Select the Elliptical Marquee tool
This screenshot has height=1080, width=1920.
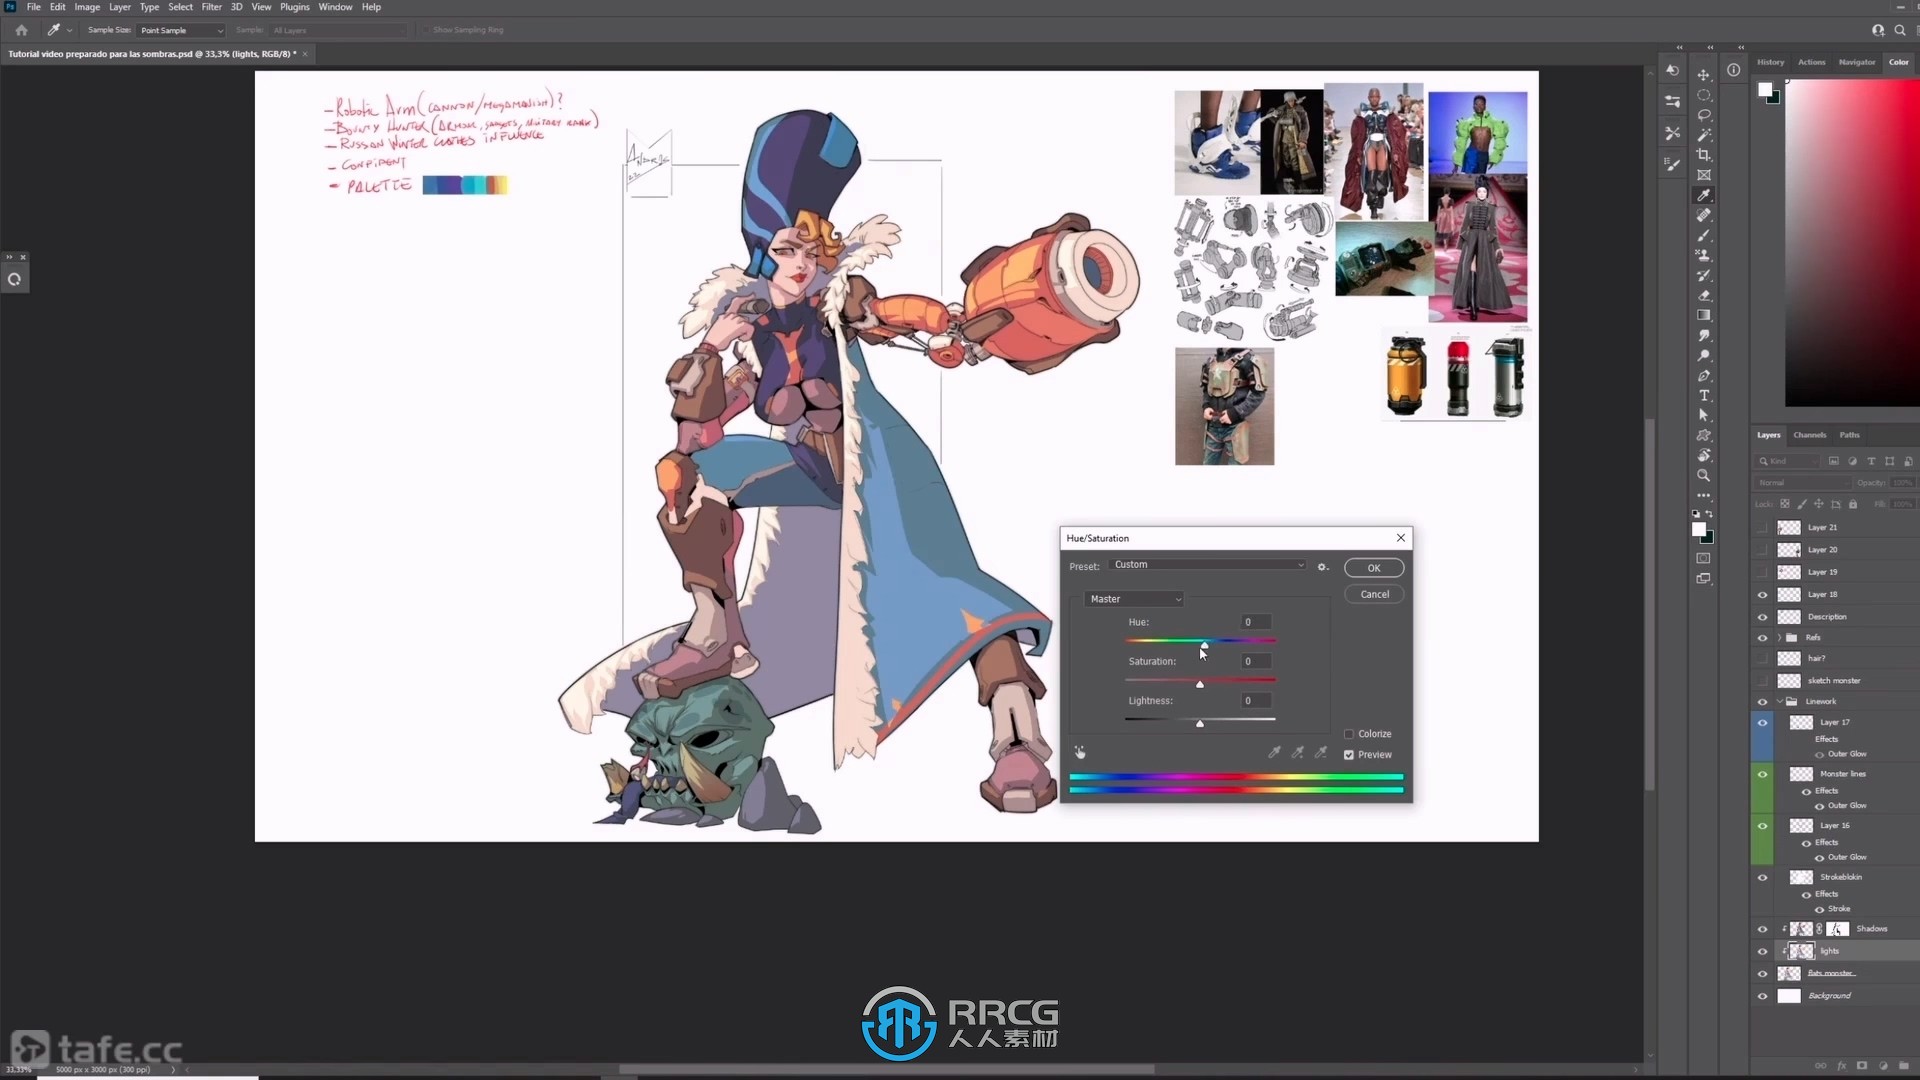pyautogui.click(x=1704, y=95)
